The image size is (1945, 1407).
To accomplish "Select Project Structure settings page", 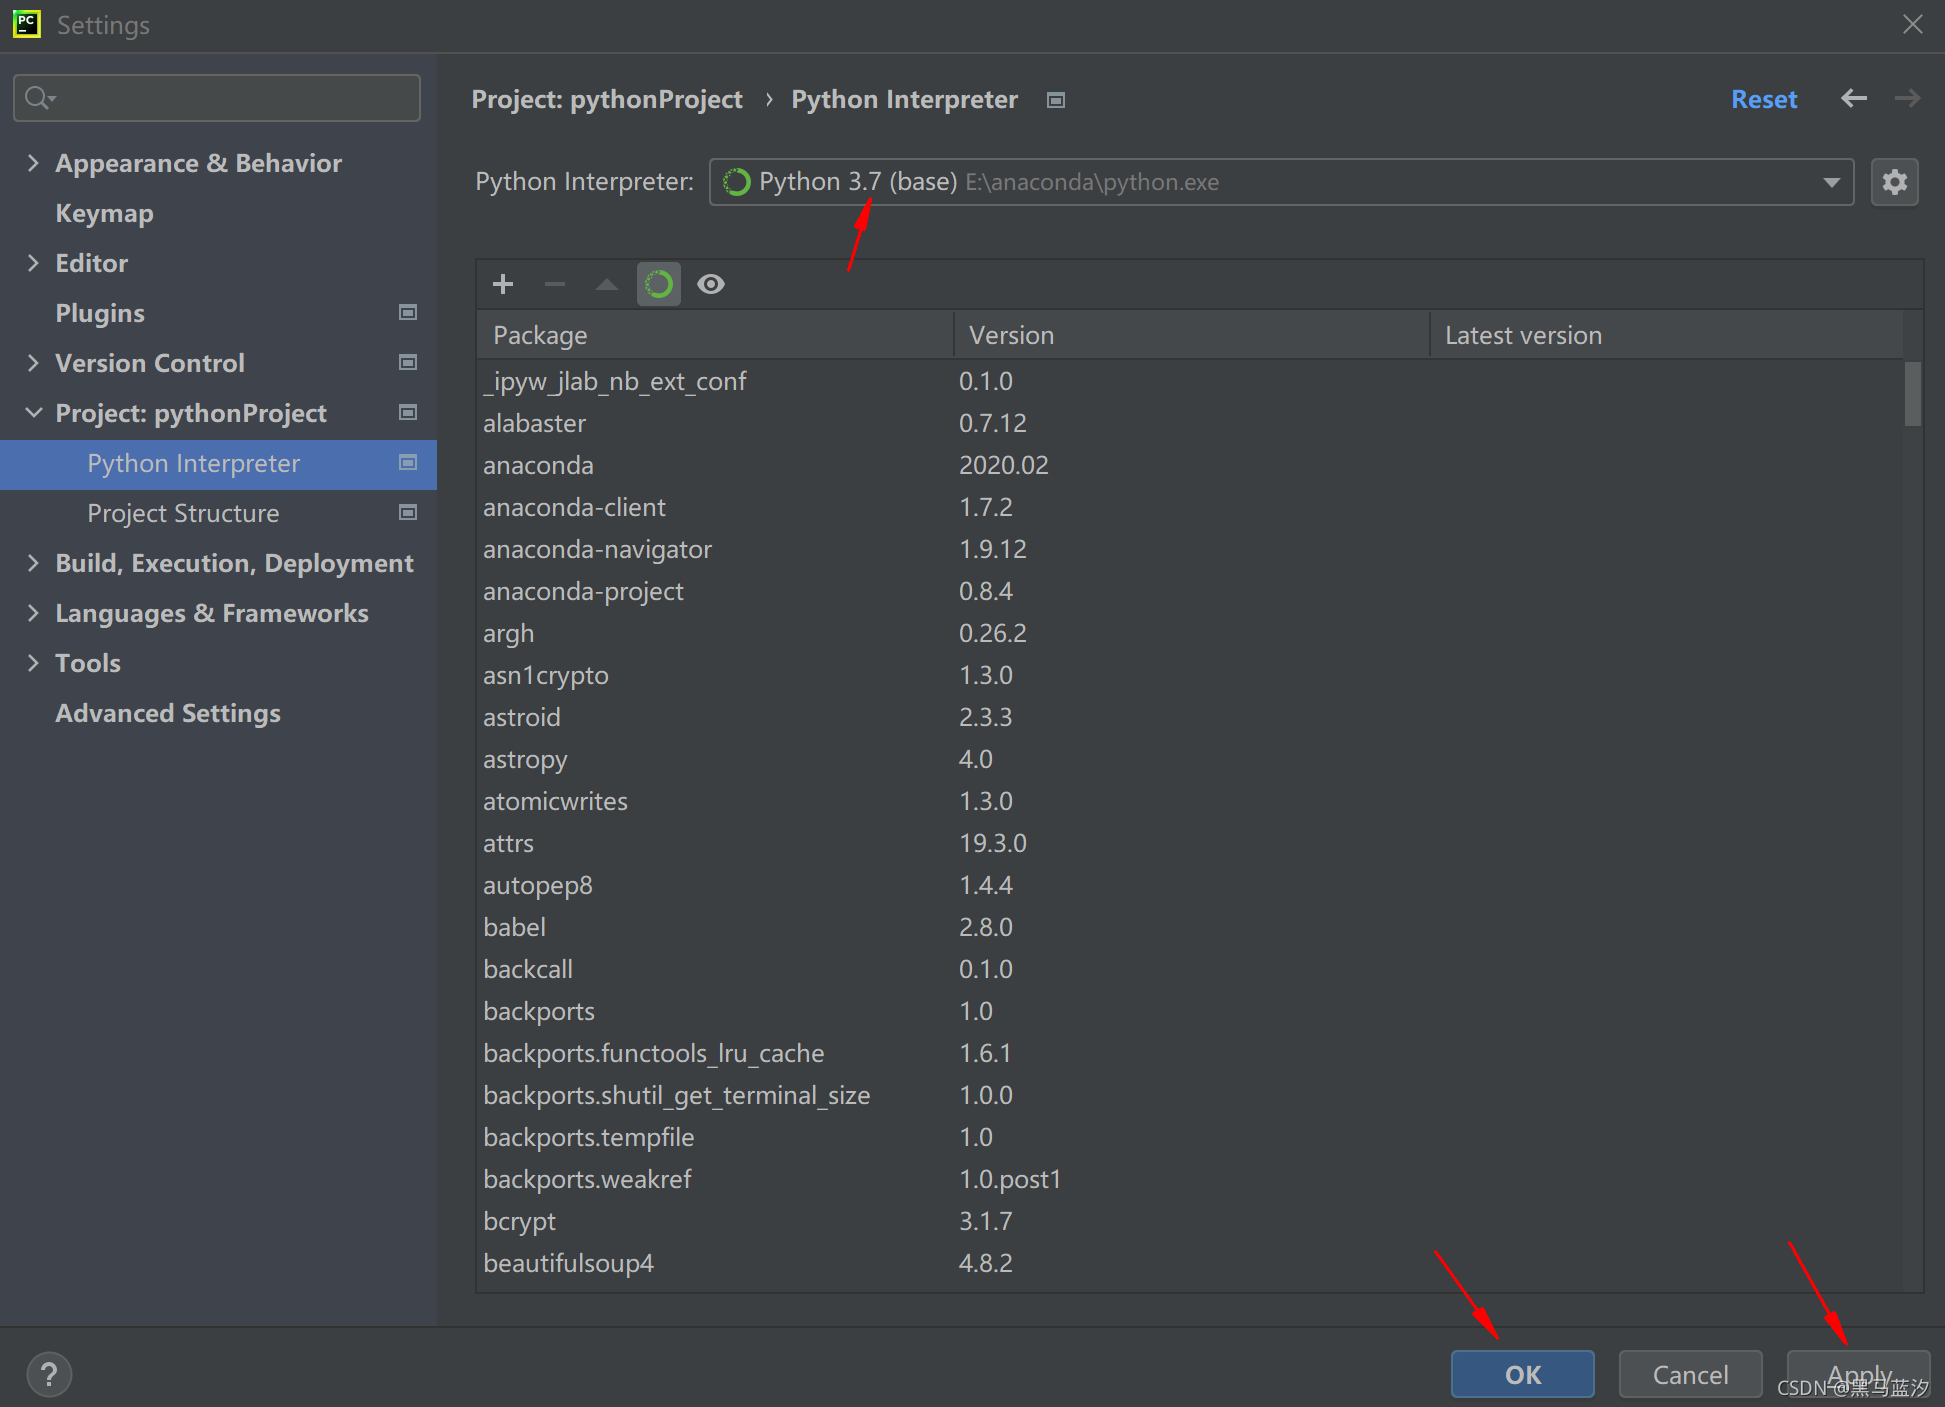I will (x=183, y=513).
